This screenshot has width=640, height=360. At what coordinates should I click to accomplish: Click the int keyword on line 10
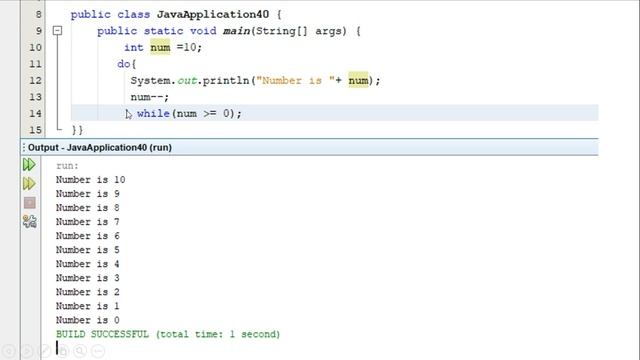point(133,47)
